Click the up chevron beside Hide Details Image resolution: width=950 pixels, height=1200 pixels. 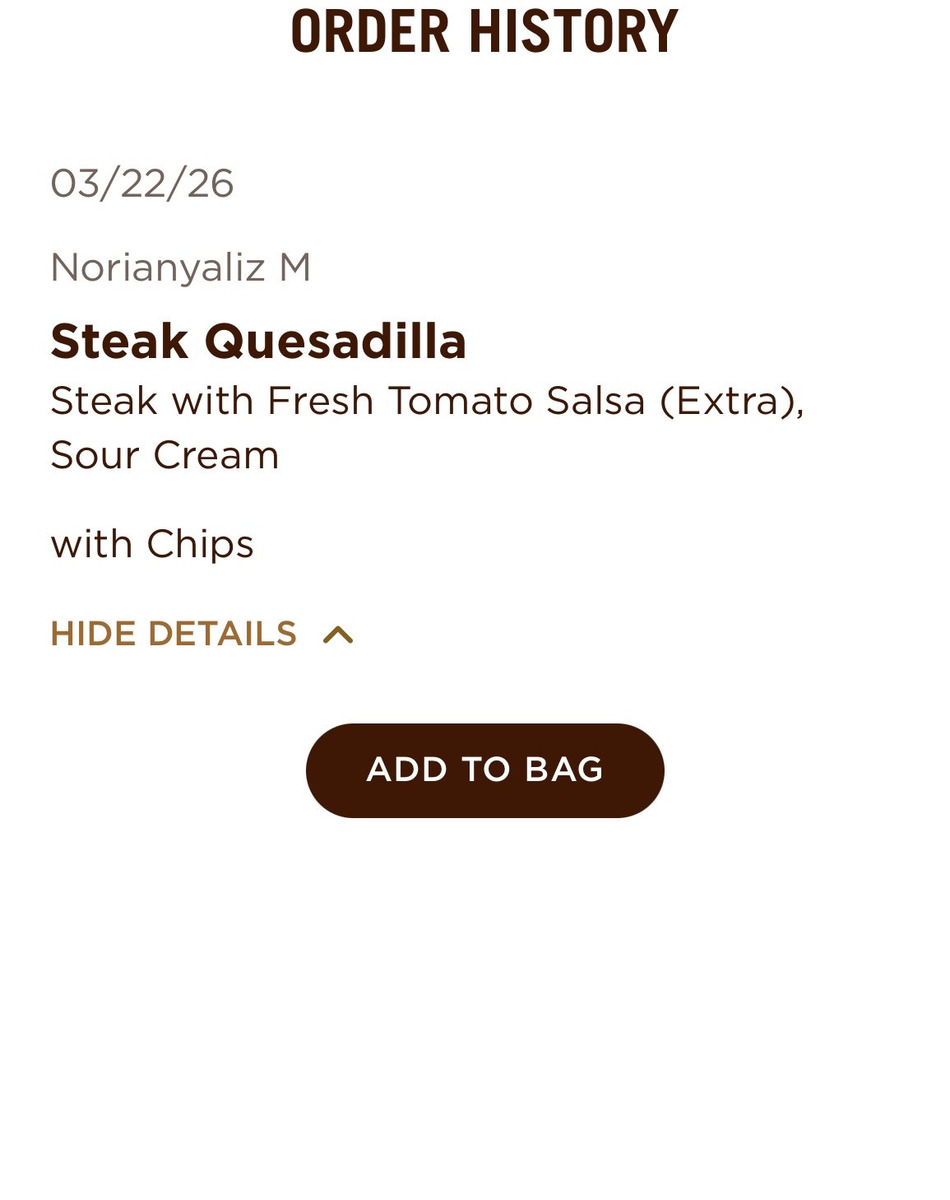338,635
